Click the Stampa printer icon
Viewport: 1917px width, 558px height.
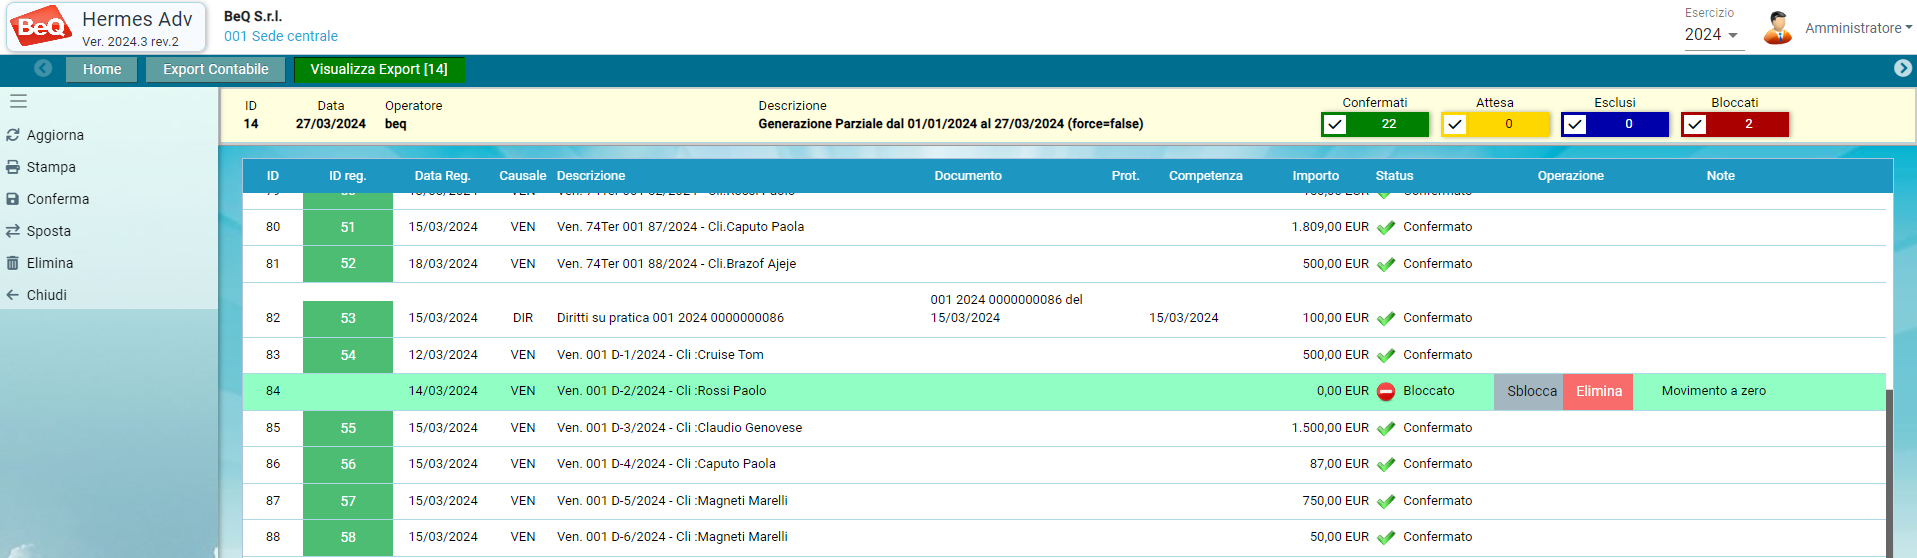(13, 167)
